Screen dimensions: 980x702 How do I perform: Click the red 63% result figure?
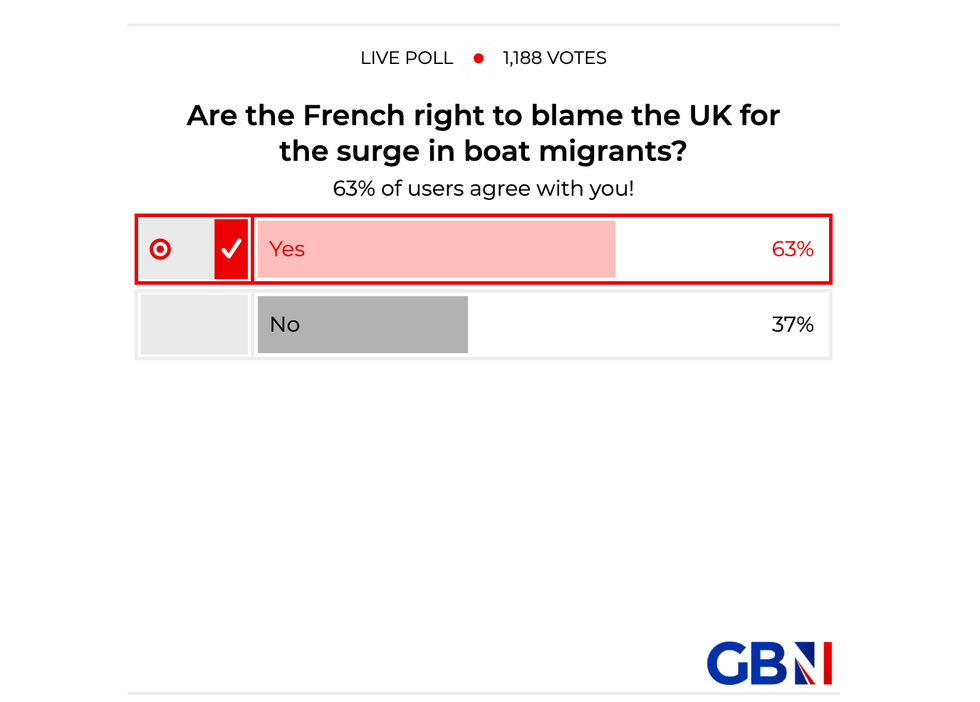click(792, 249)
